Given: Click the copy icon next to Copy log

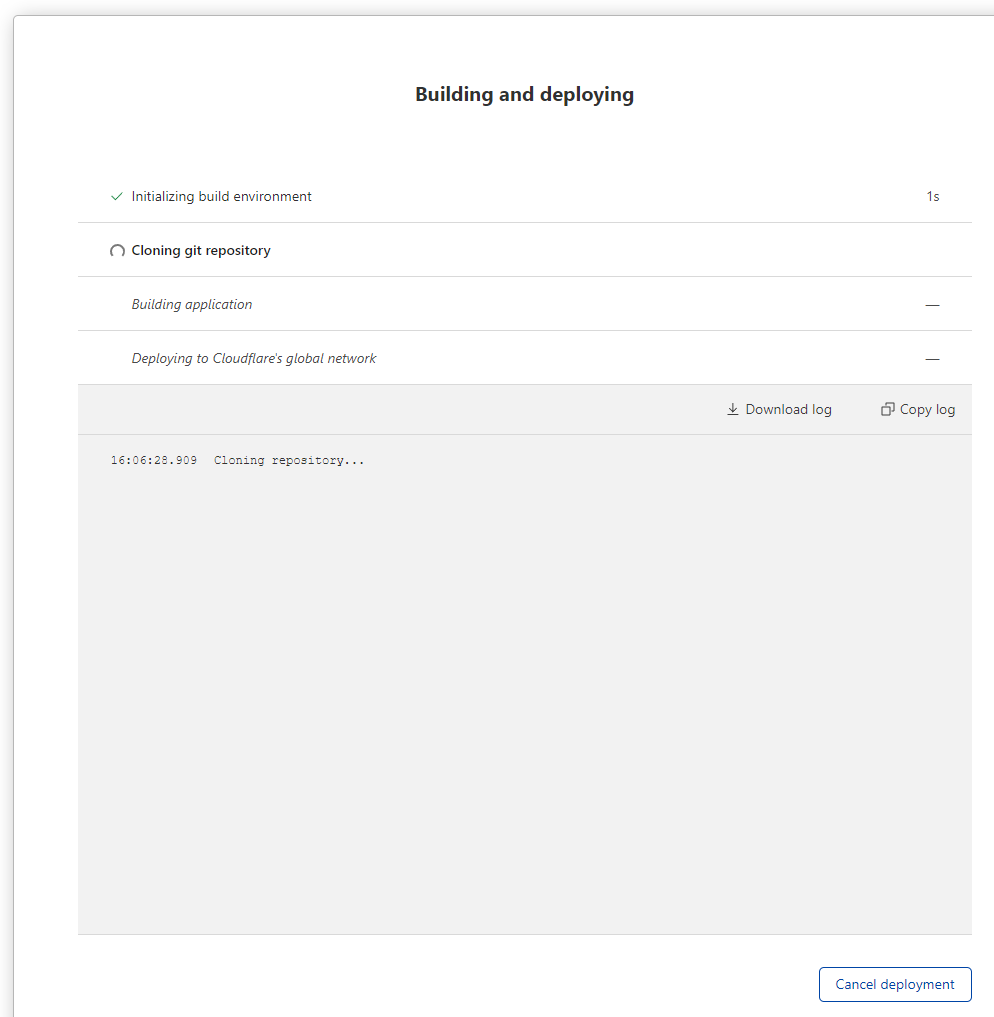Looking at the screenshot, I should click(x=887, y=409).
